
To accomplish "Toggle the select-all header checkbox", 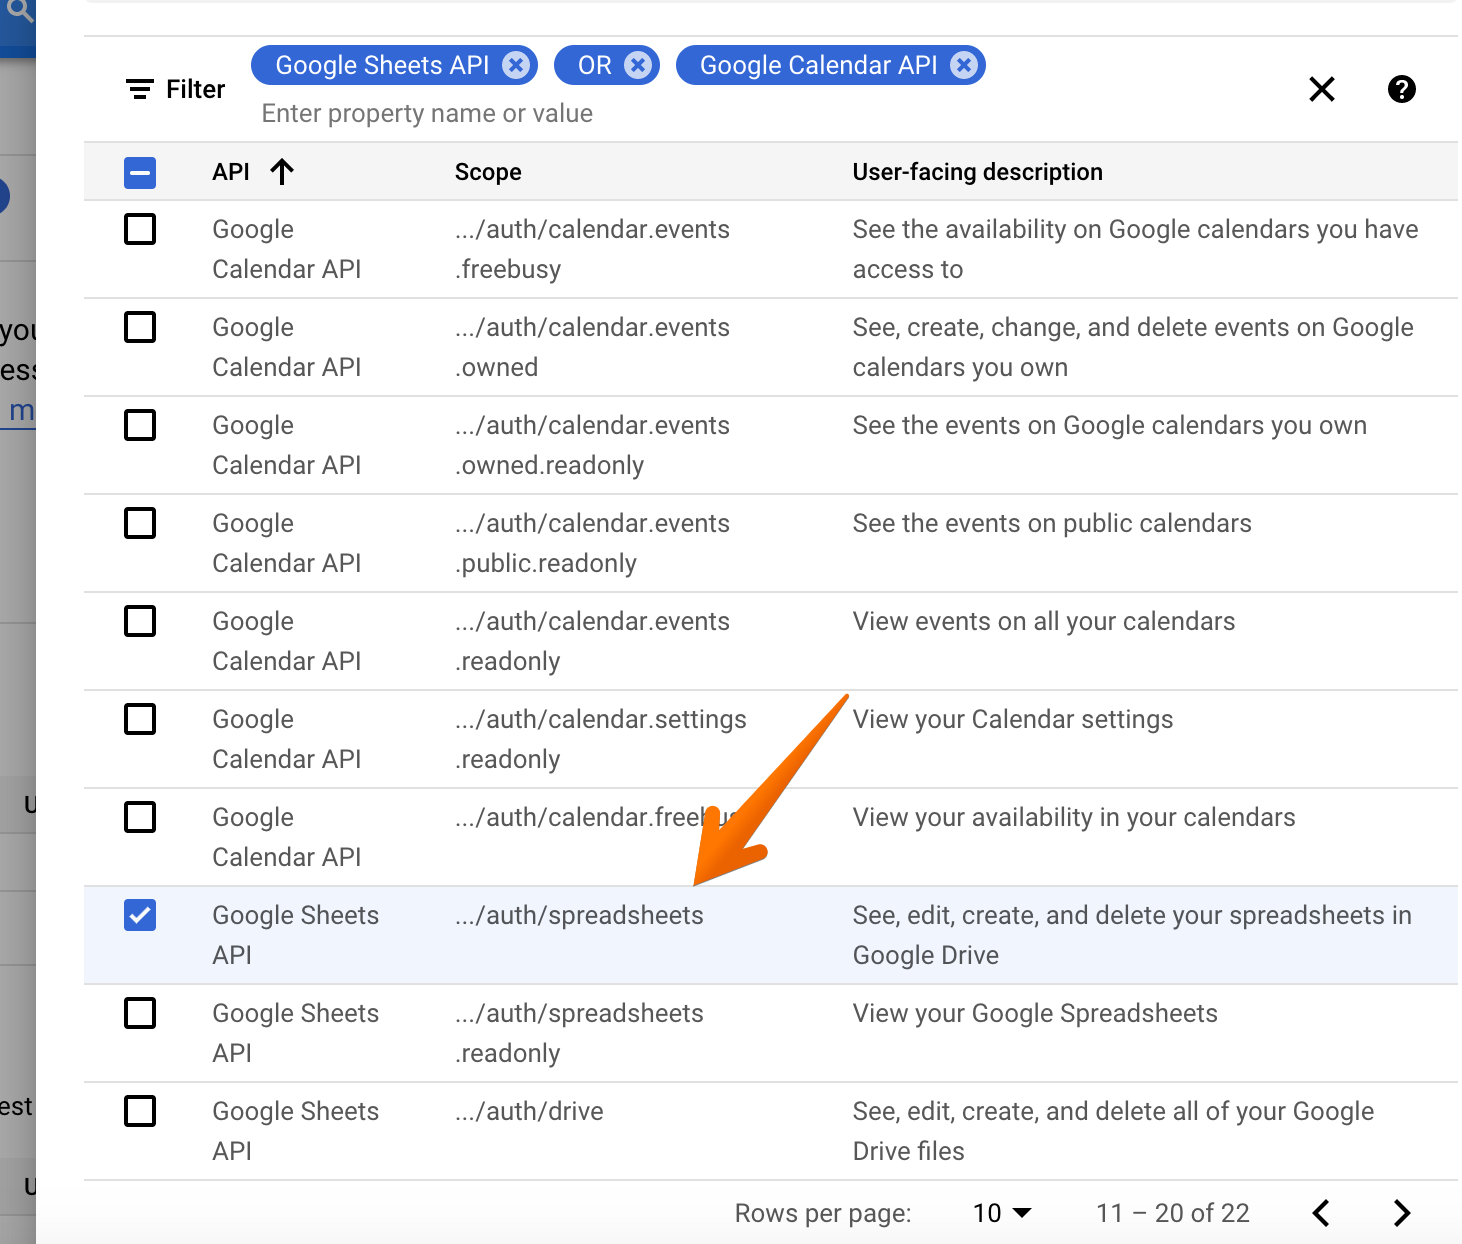I will pos(140,172).
